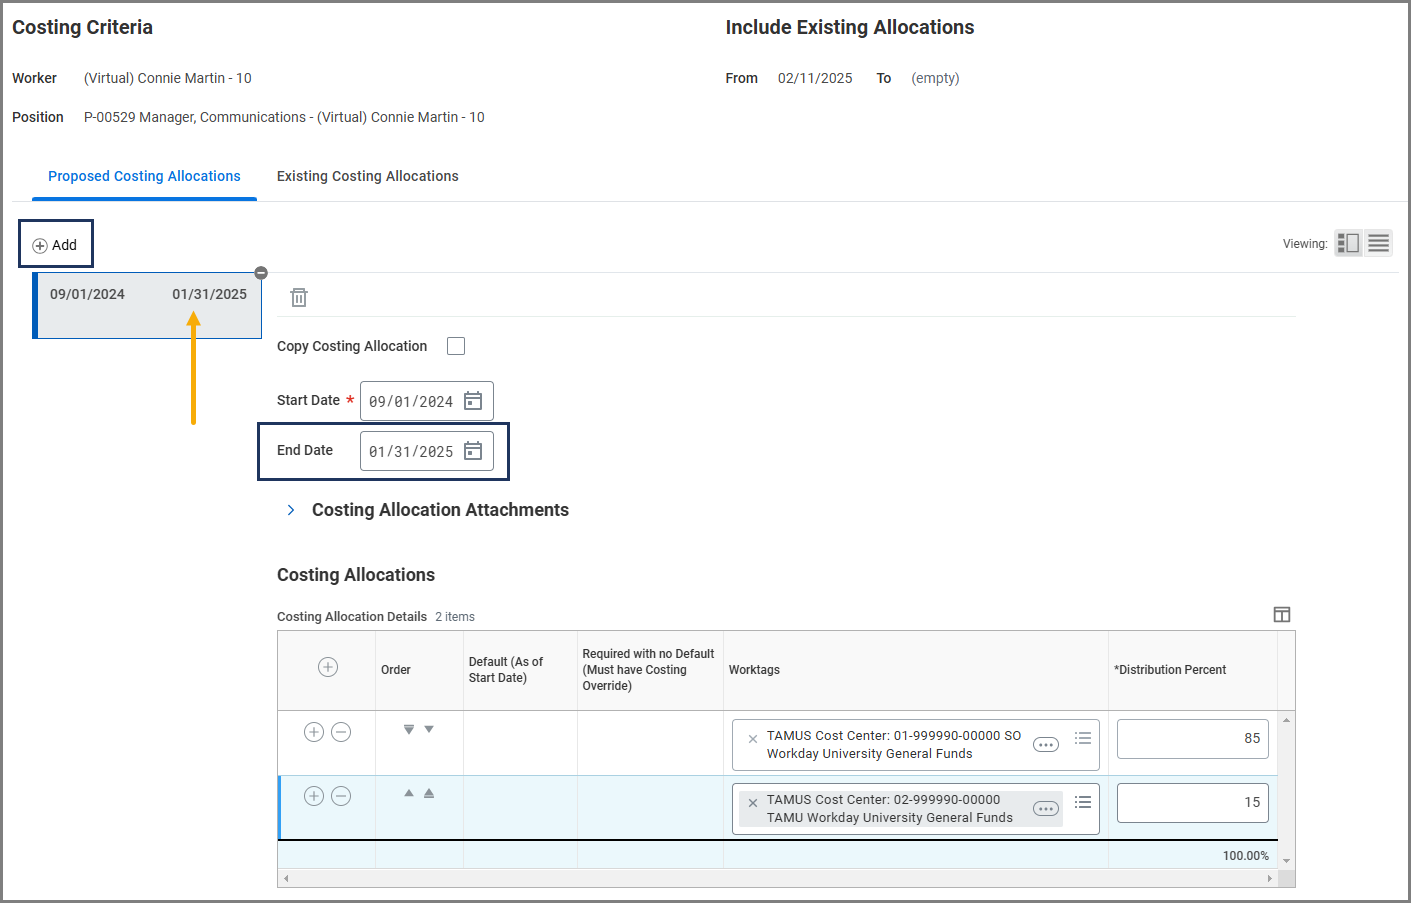Screen dimensions: 1411x903
Task: Open the Start Date calendar picker
Action: 473,401
